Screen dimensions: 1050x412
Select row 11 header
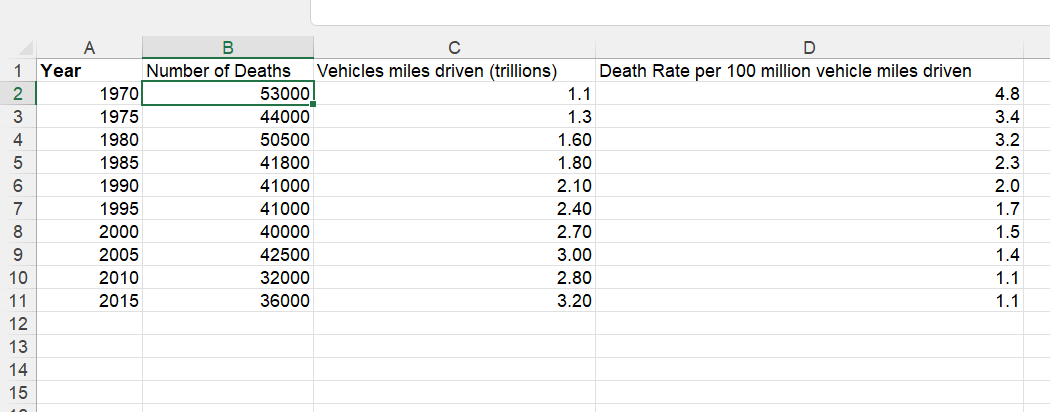[18, 300]
